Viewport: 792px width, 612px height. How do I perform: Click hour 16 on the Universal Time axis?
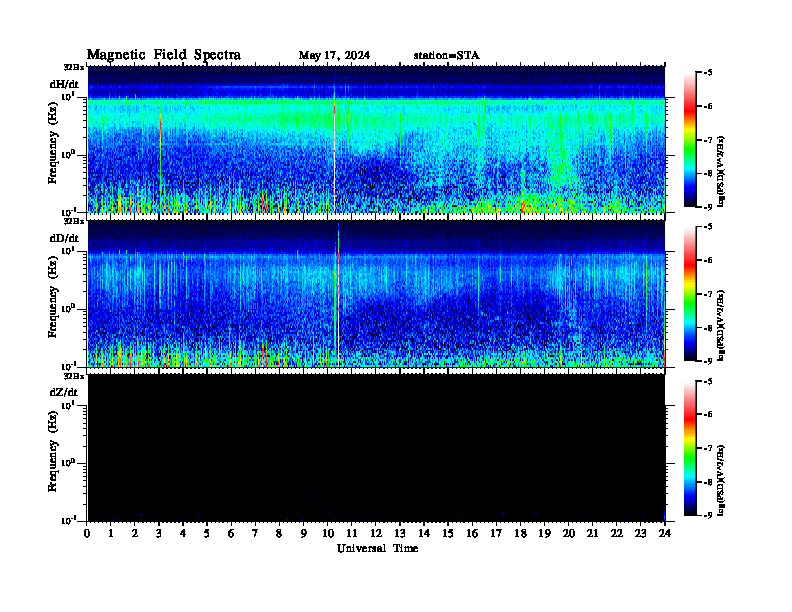472,534
